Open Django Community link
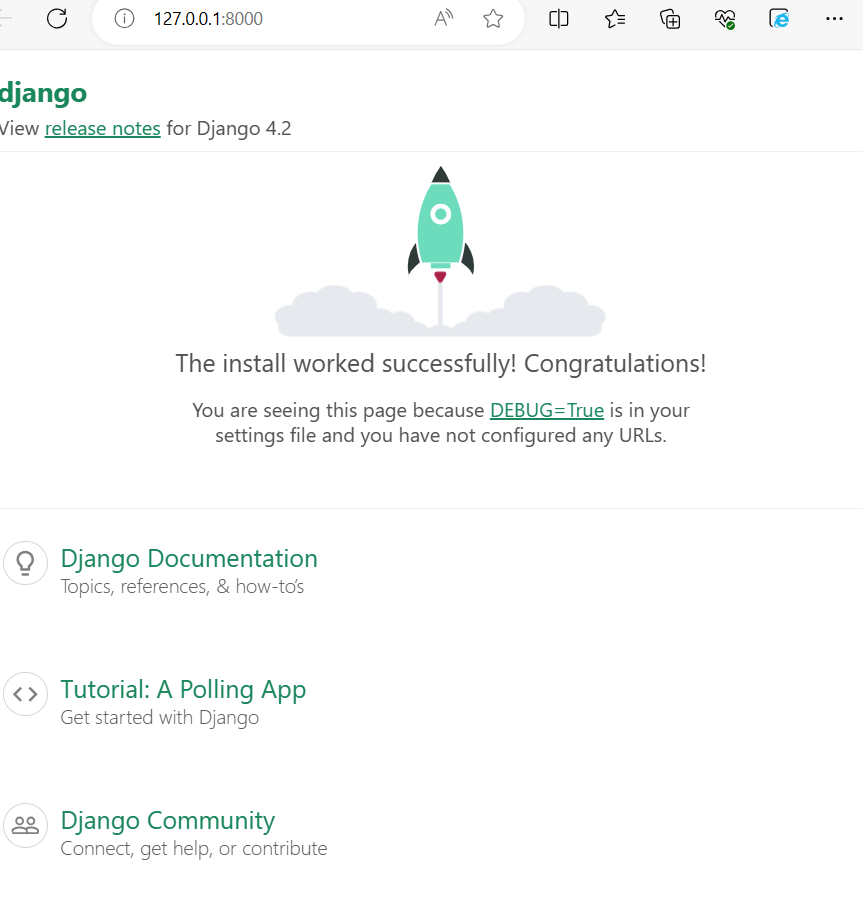The image size is (863, 899). click(x=167, y=820)
